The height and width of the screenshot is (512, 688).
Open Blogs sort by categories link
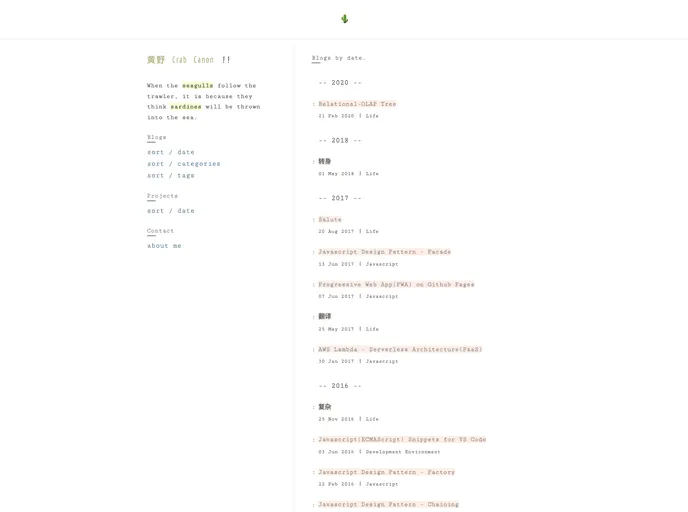(x=184, y=164)
